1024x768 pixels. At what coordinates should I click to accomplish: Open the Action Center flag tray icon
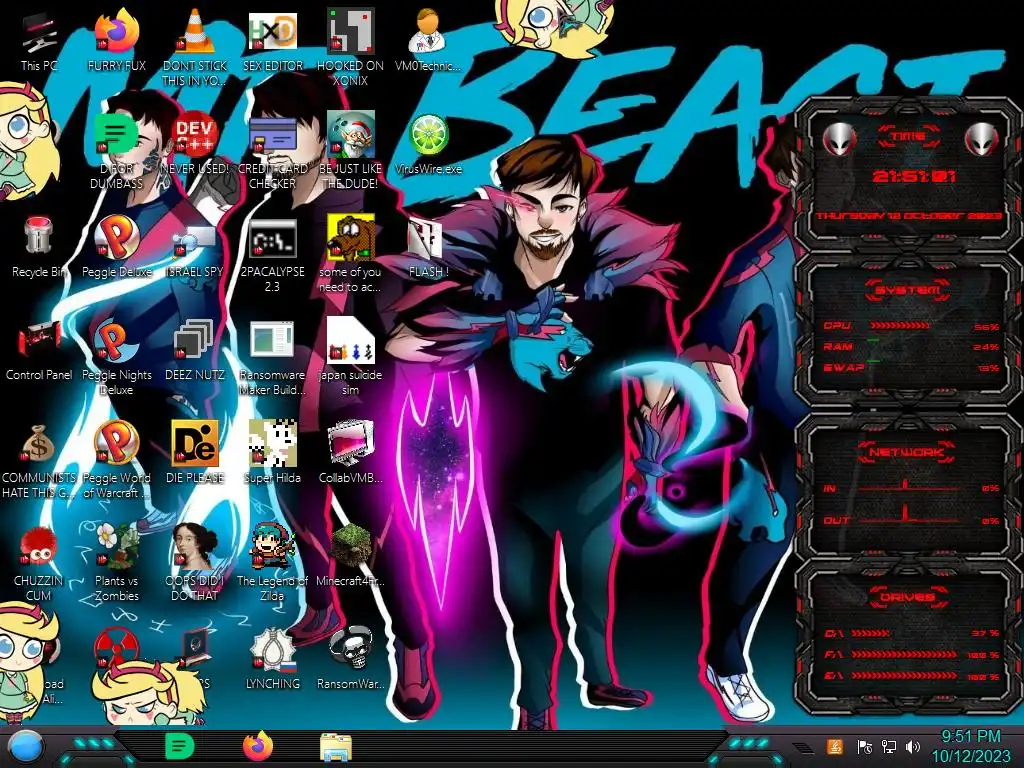click(x=865, y=747)
